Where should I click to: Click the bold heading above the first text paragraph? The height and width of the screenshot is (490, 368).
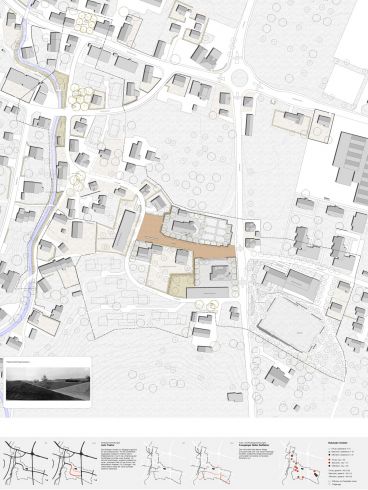click(x=107, y=445)
